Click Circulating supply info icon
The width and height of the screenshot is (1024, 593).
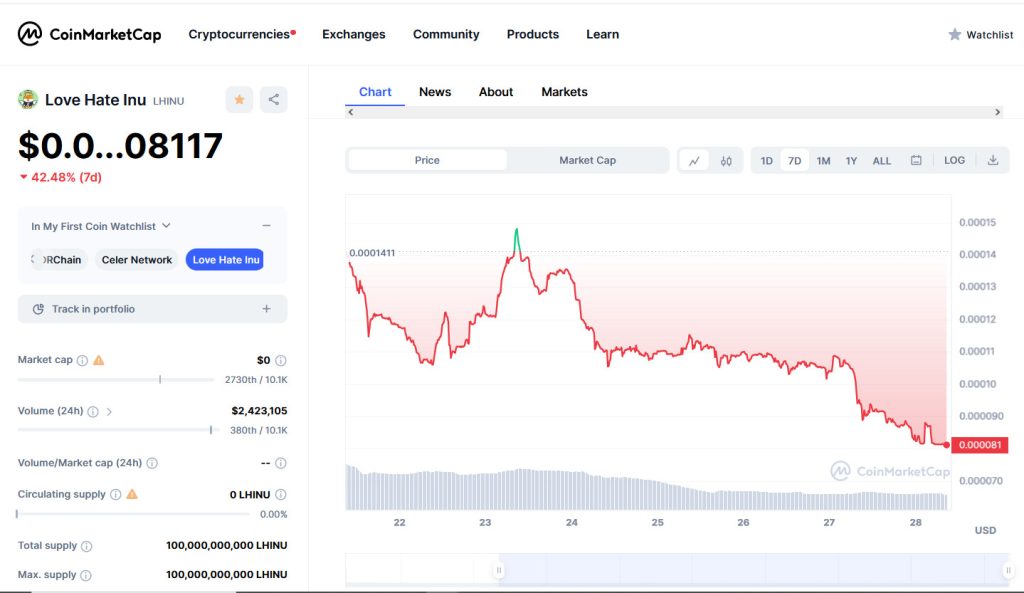[116, 494]
